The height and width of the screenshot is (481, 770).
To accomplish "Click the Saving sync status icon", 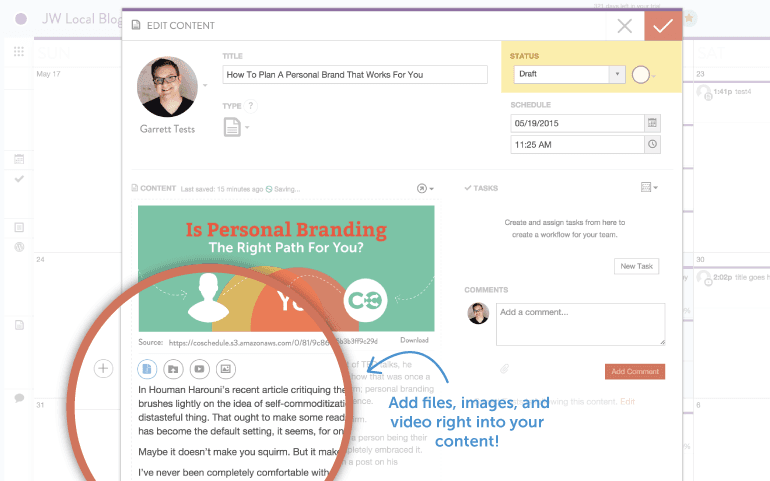I will [269, 189].
